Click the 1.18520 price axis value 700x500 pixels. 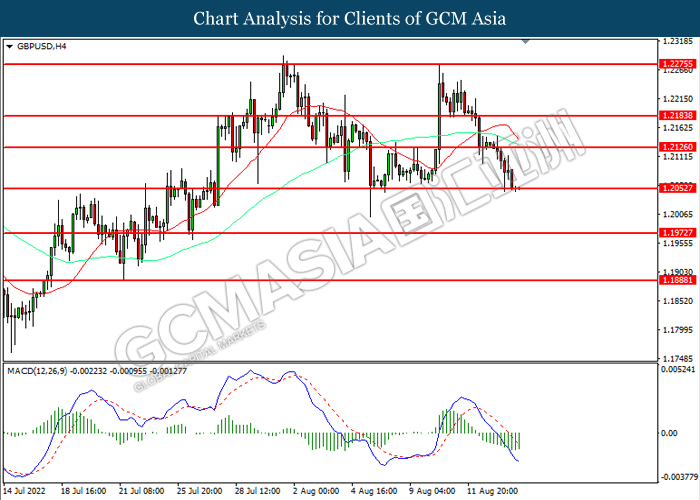pos(678,301)
